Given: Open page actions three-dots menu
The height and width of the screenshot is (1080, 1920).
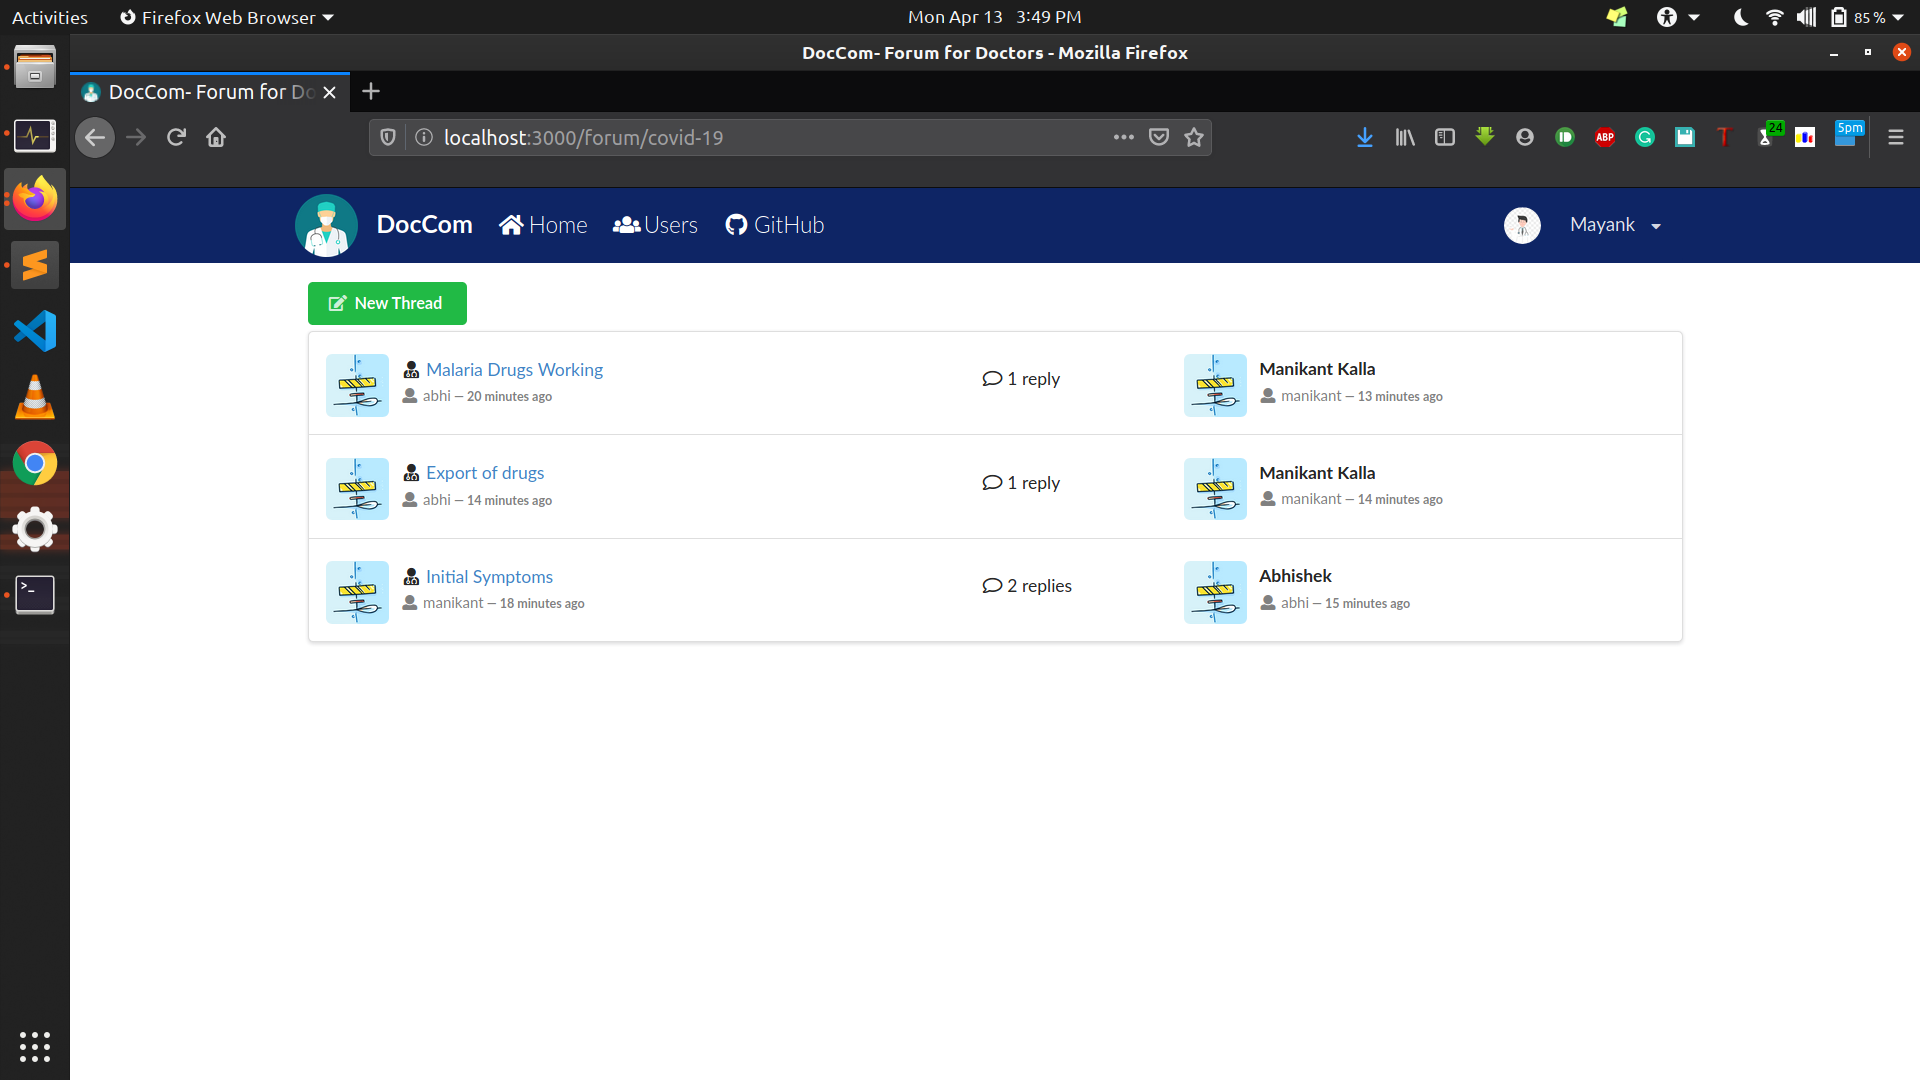Looking at the screenshot, I should (x=1124, y=138).
